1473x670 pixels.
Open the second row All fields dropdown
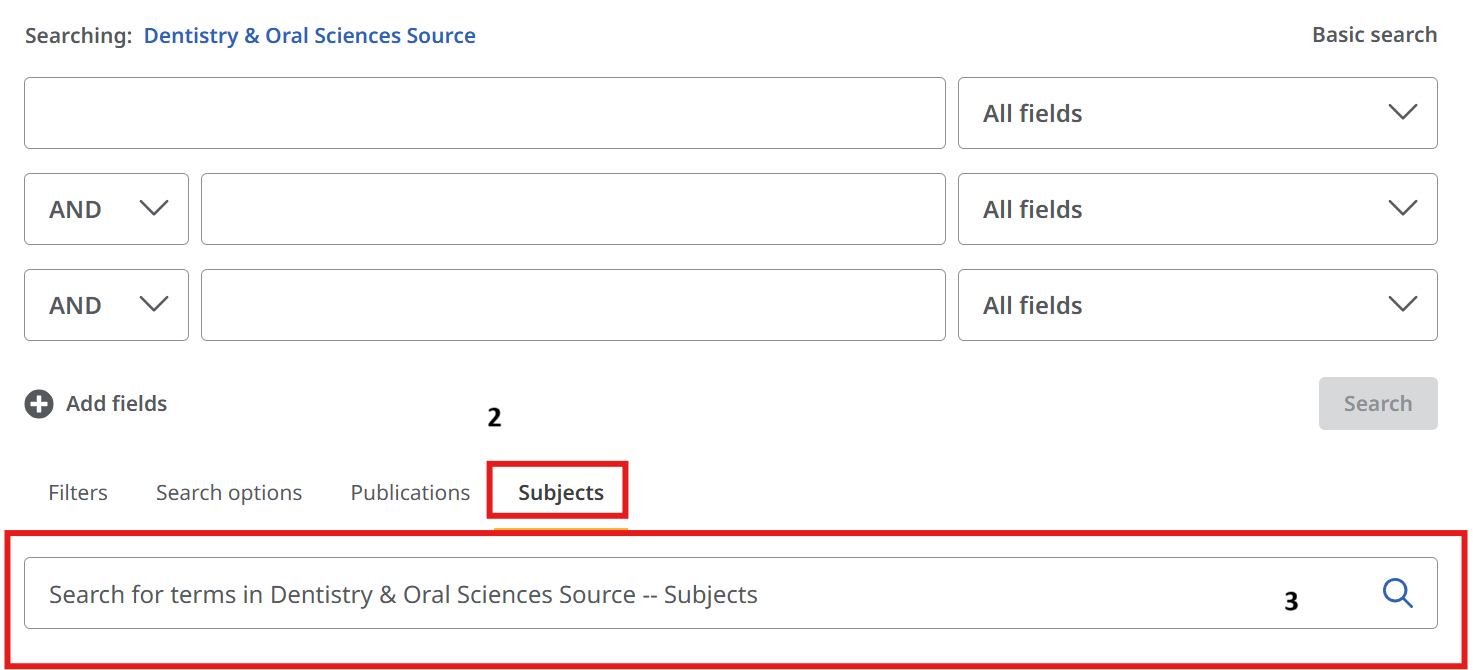point(1196,209)
